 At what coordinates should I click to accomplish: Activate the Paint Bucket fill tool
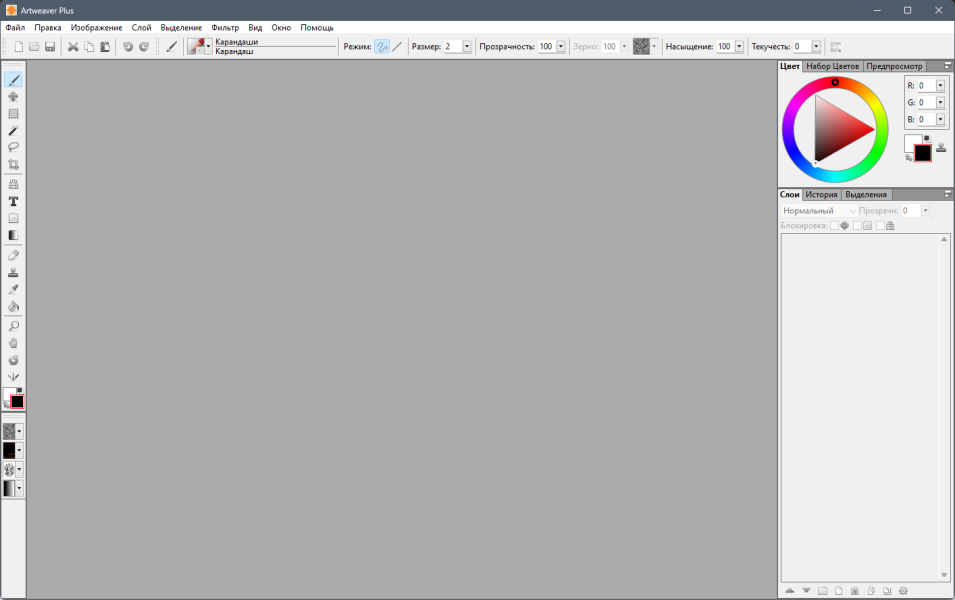[x=13, y=306]
